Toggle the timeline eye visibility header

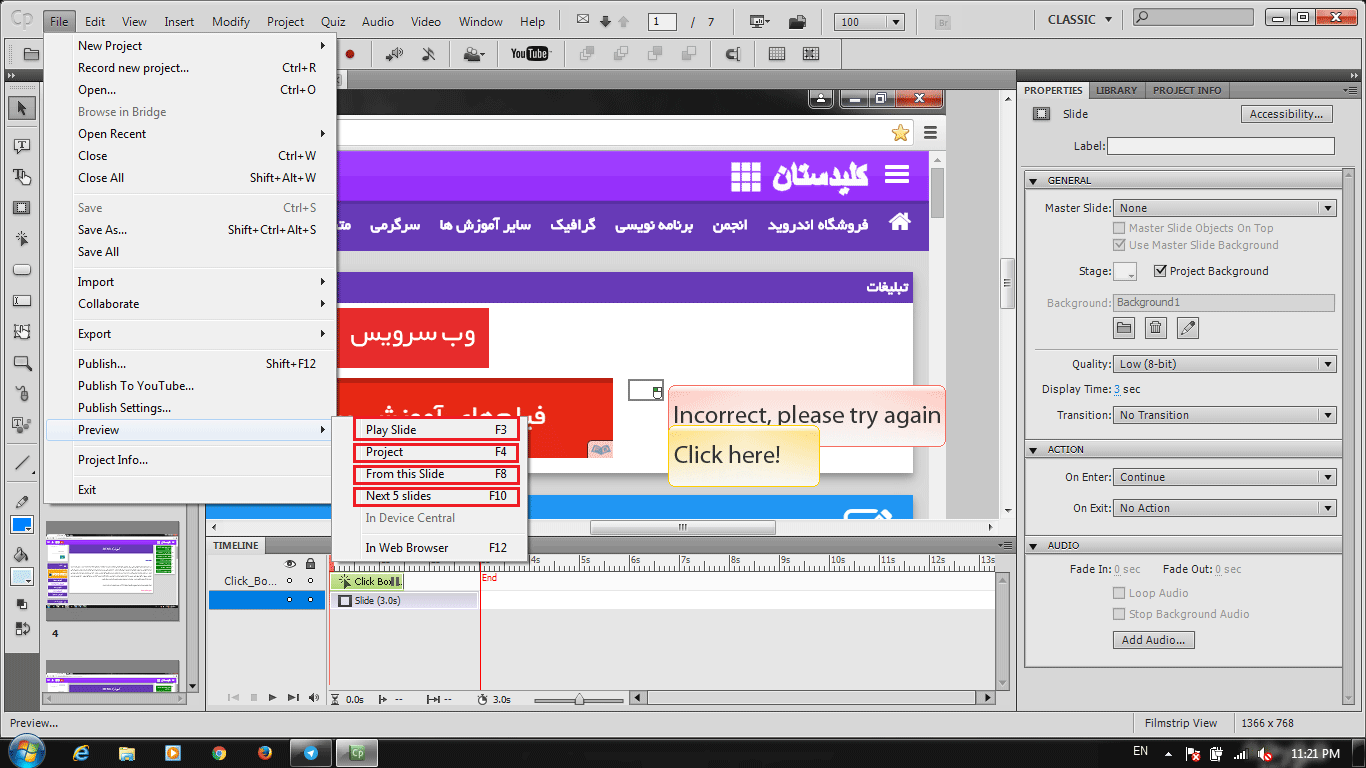click(291, 564)
